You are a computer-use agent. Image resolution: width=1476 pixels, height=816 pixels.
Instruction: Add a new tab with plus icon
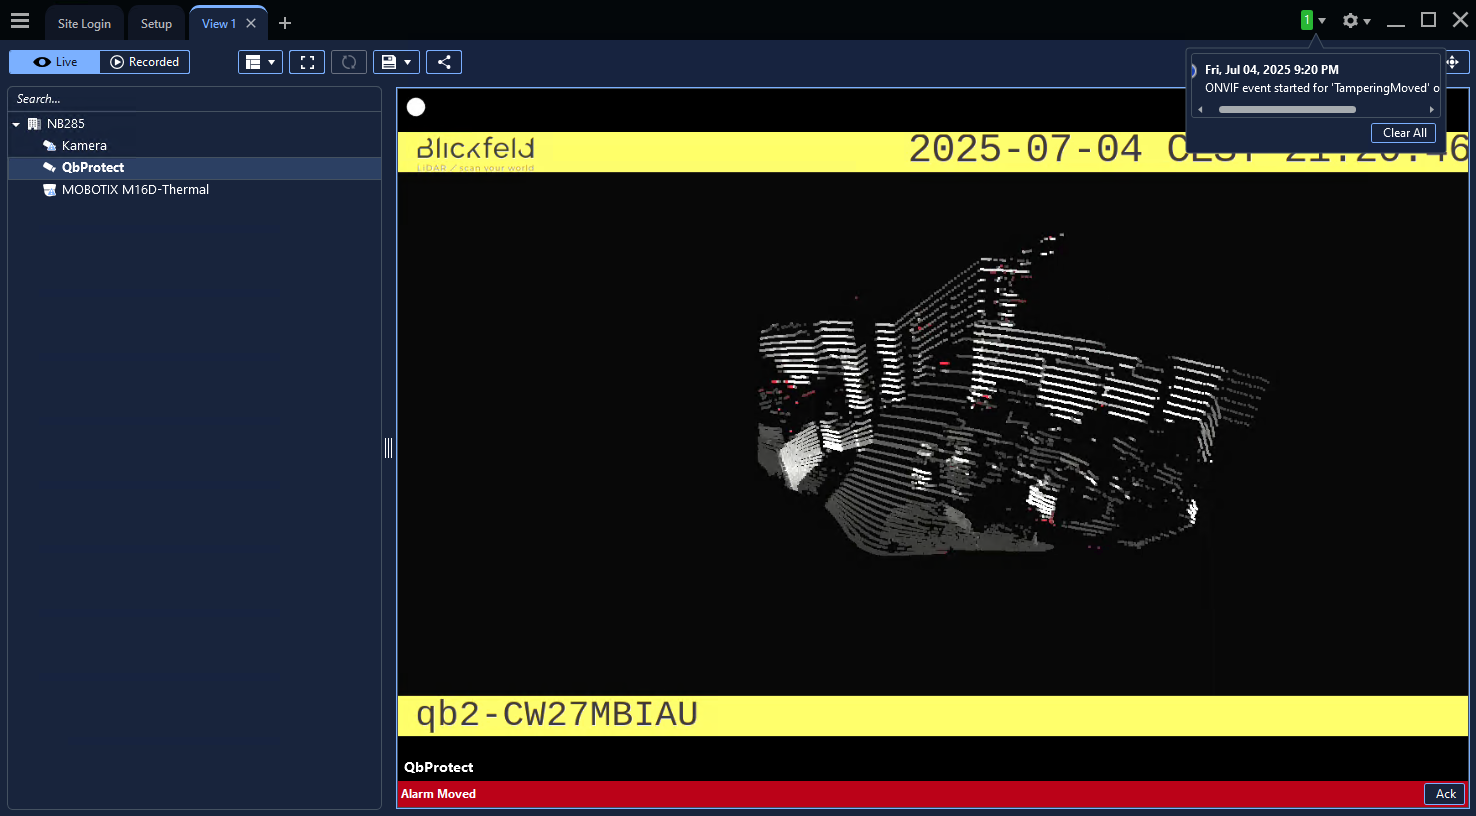click(285, 23)
